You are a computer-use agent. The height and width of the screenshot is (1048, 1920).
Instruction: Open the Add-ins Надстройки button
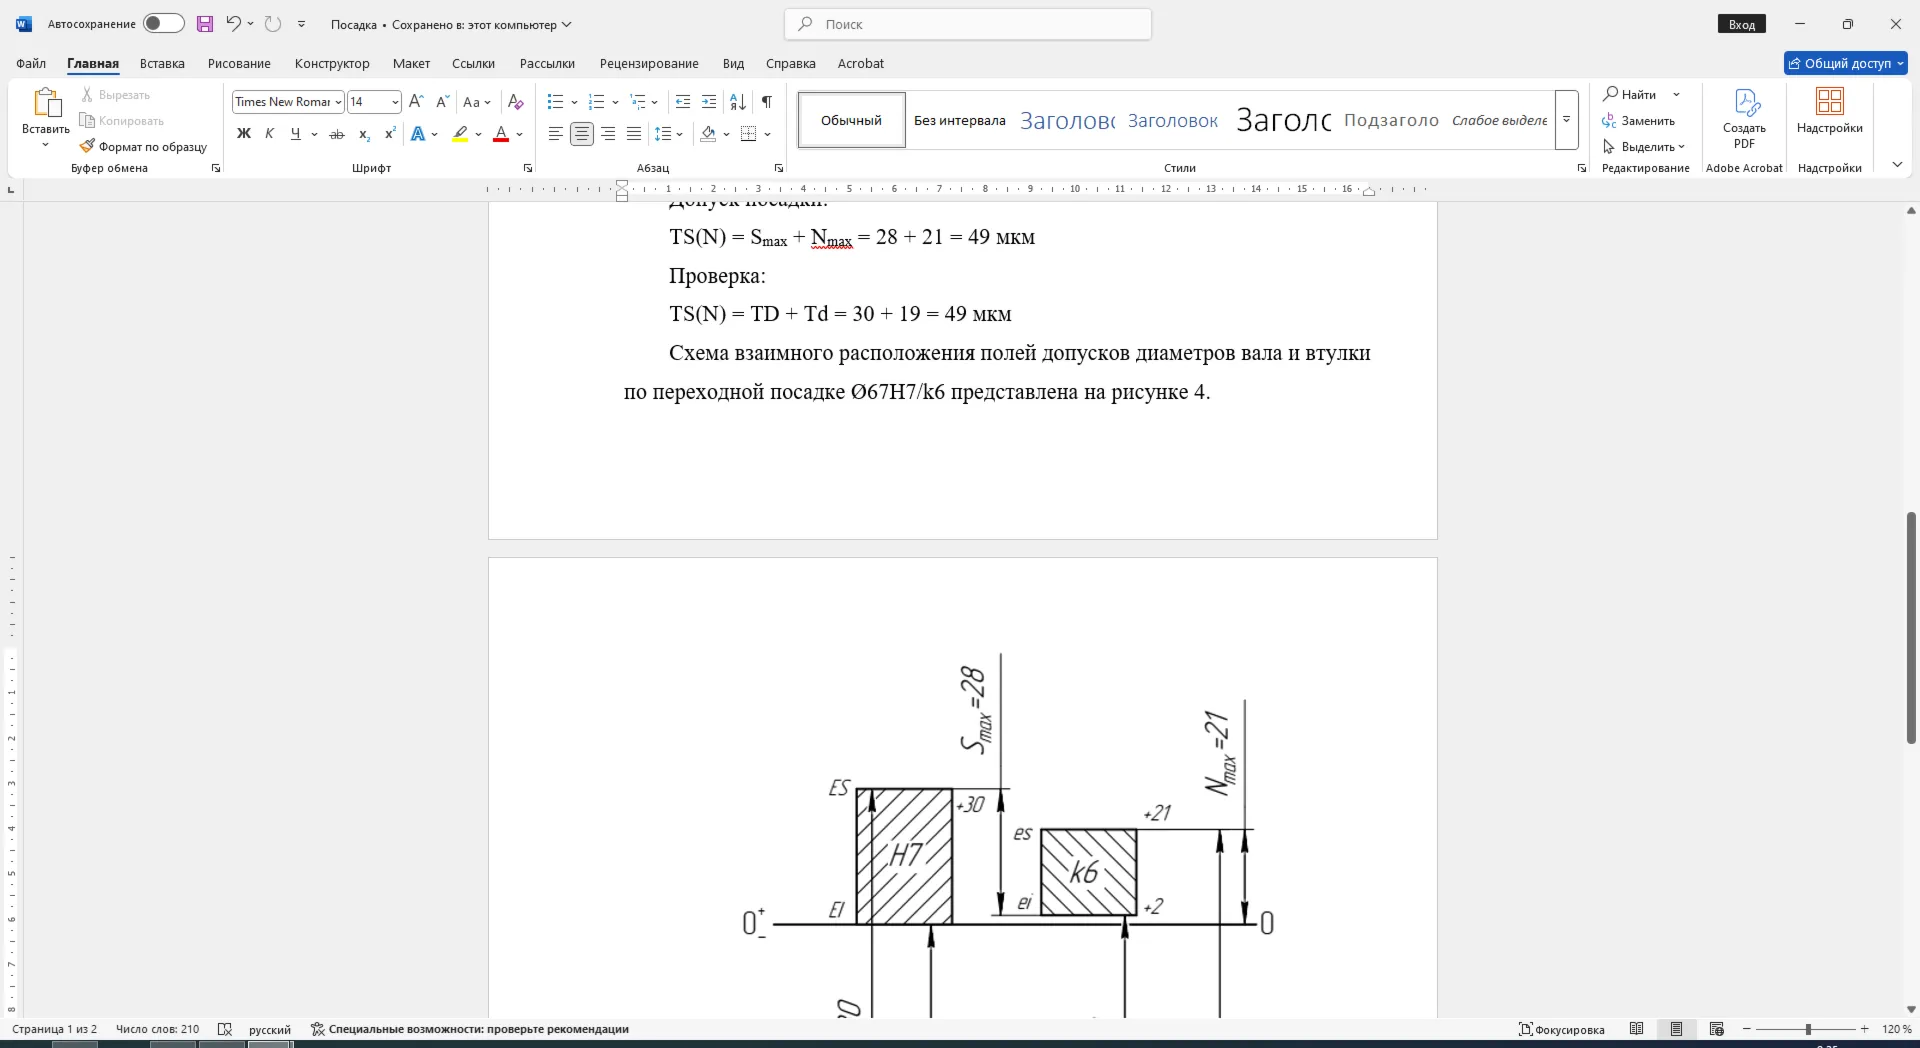(1829, 110)
